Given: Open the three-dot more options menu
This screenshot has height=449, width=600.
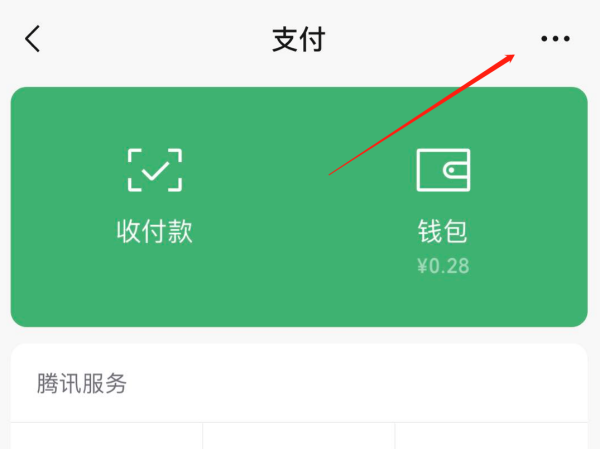Looking at the screenshot, I should tap(555, 38).
